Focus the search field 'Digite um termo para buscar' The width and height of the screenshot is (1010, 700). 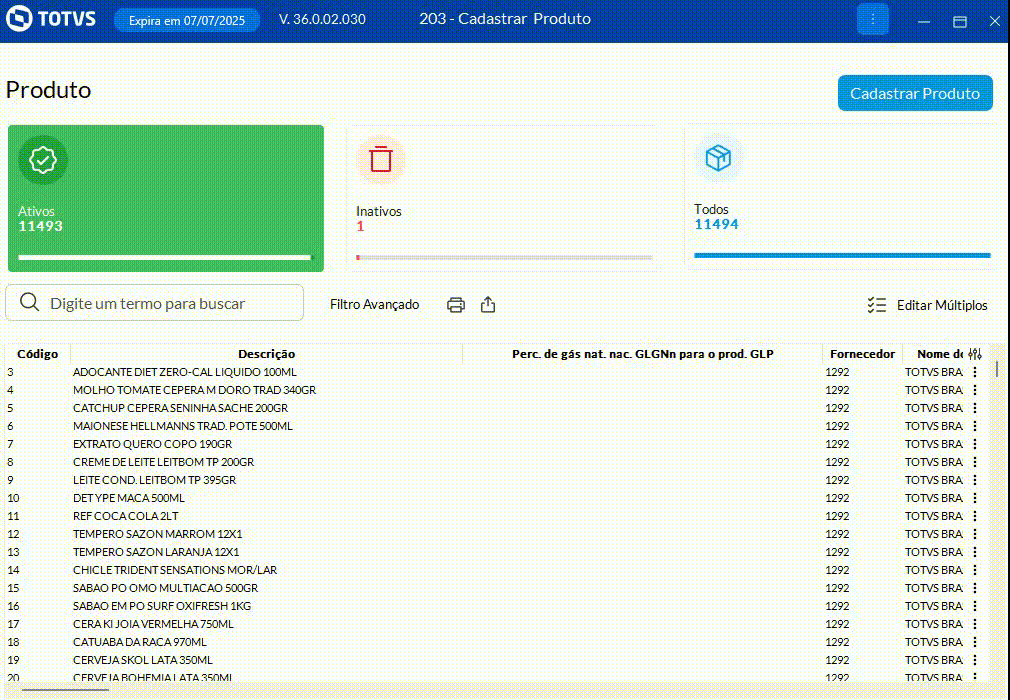pyautogui.click(x=155, y=303)
